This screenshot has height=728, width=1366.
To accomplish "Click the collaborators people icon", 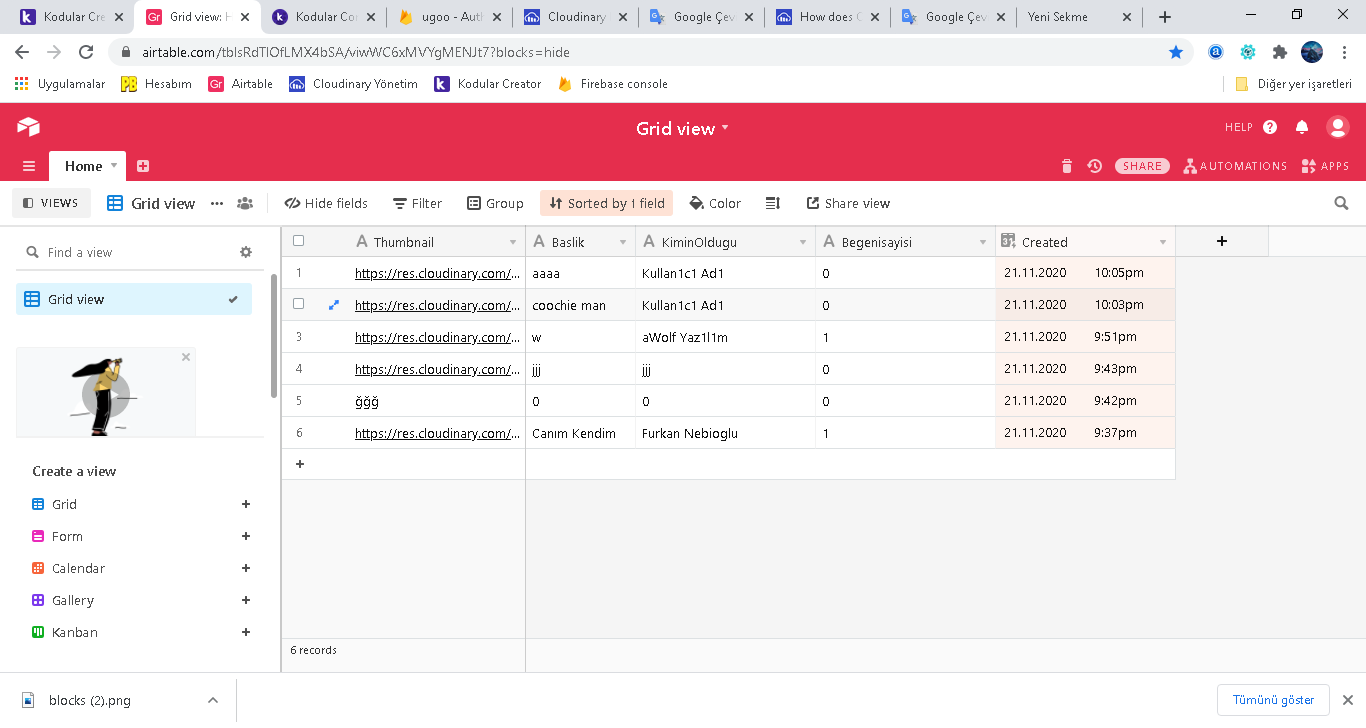I will point(245,203).
